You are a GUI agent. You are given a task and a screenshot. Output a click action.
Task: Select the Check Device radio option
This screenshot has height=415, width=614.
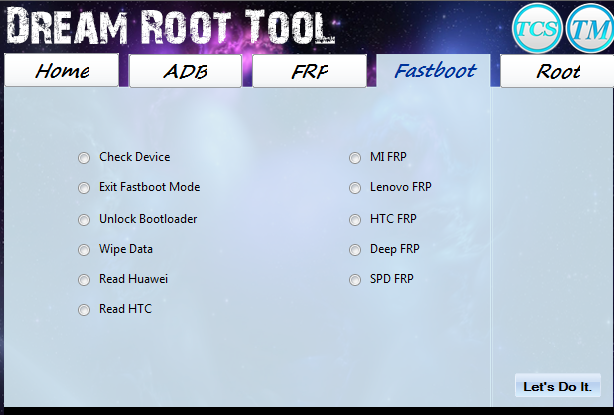pos(84,158)
